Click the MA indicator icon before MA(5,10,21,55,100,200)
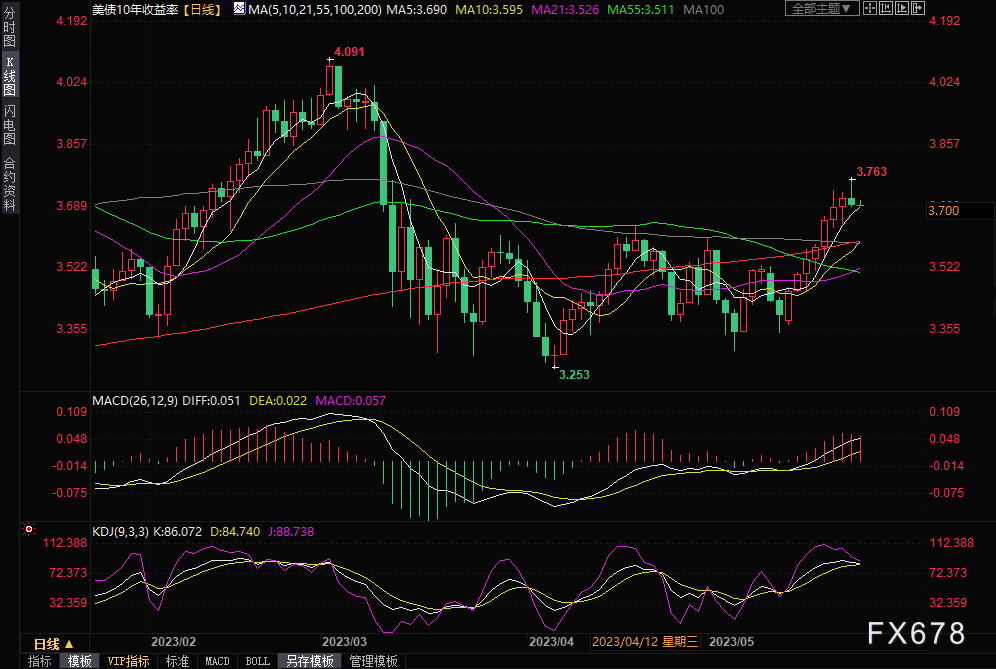996x669 pixels. [239, 8]
